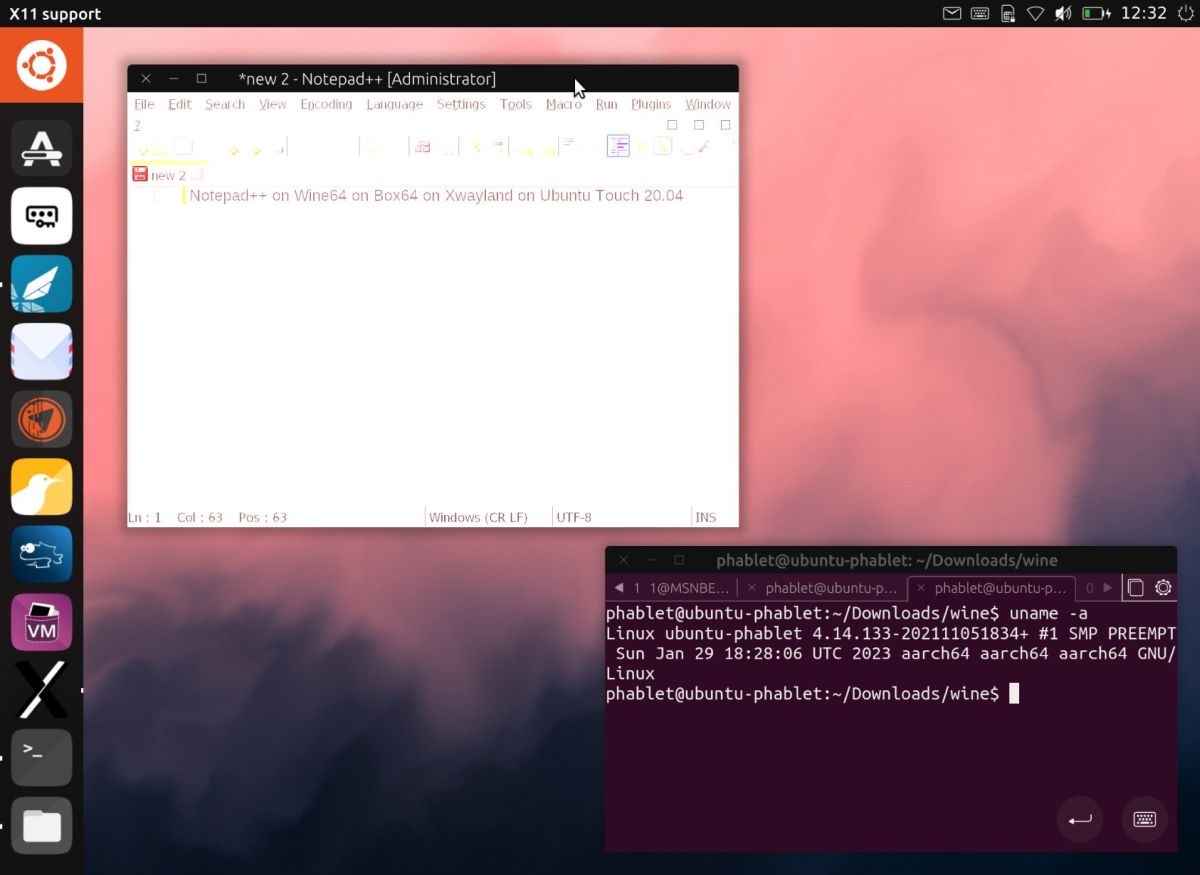Click the battery indicator in top panel
Image resolution: width=1200 pixels, height=875 pixels.
tap(1096, 14)
